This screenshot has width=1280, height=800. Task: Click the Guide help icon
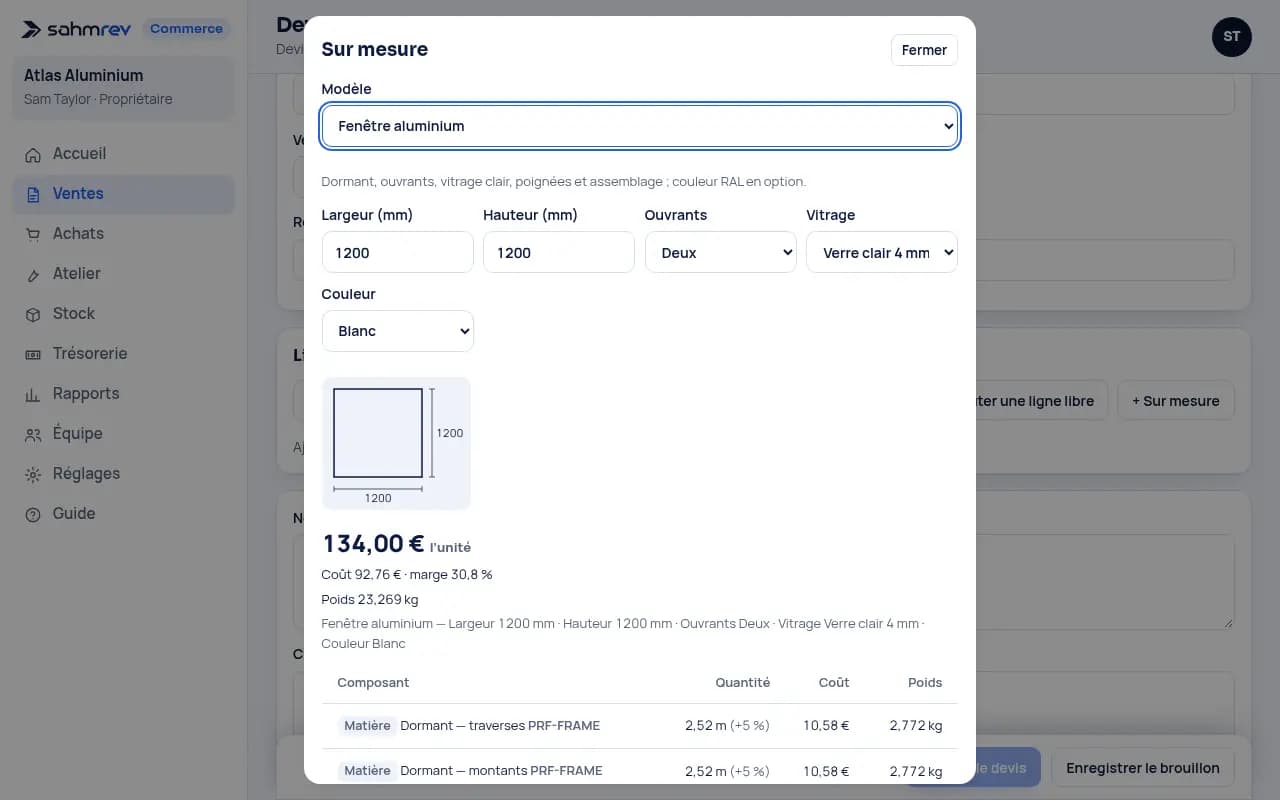pyautogui.click(x=34, y=514)
